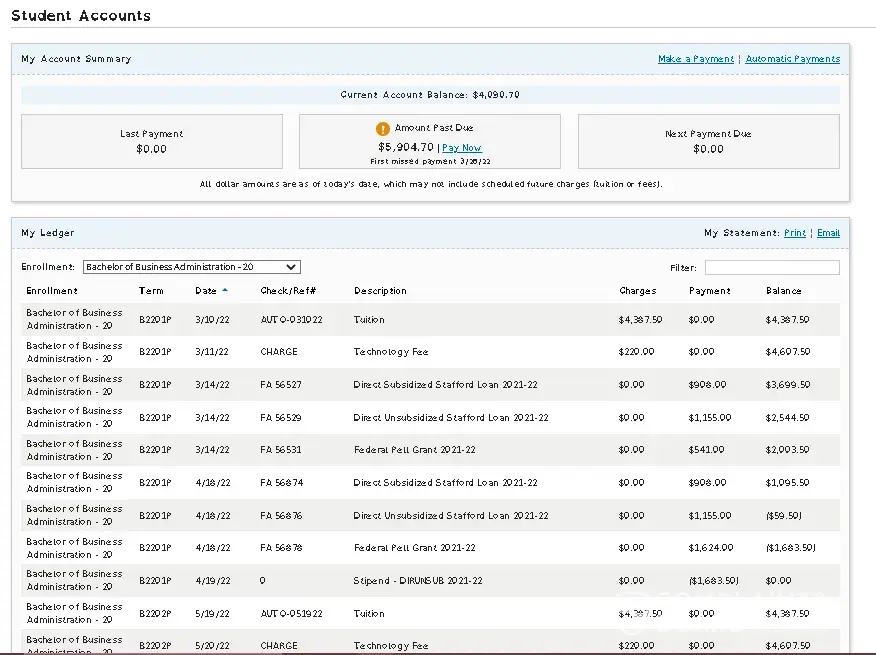Sort ledger by Term column header
Viewport: 876px width, 655px height.
coord(151,291)
